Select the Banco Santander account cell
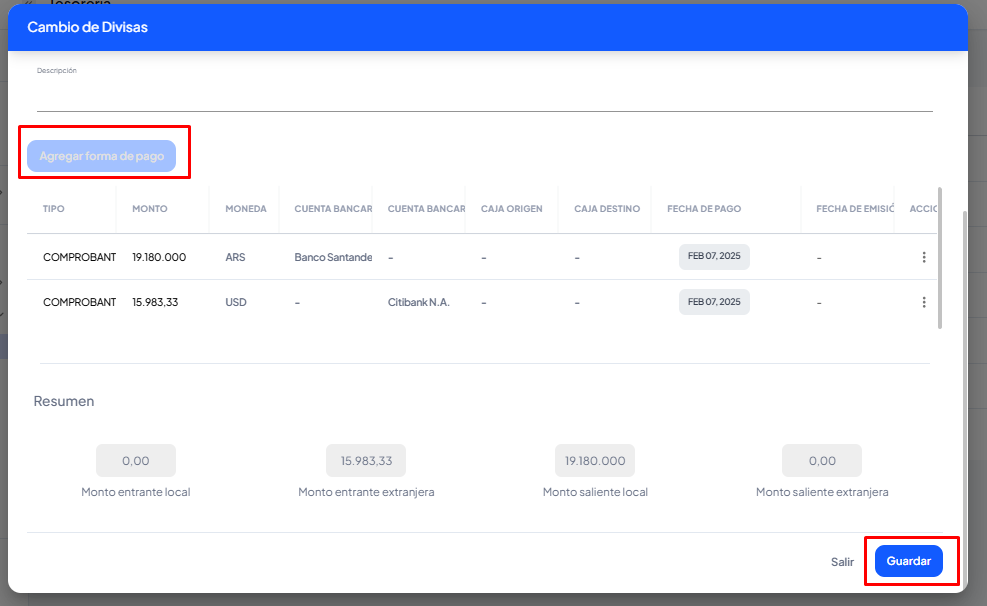987x606 pixels. coord(332,257)
